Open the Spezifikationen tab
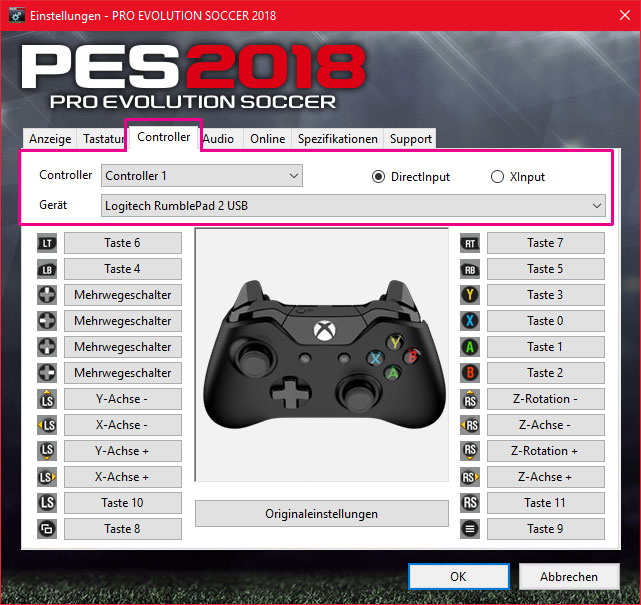 (x=338, y=139)
